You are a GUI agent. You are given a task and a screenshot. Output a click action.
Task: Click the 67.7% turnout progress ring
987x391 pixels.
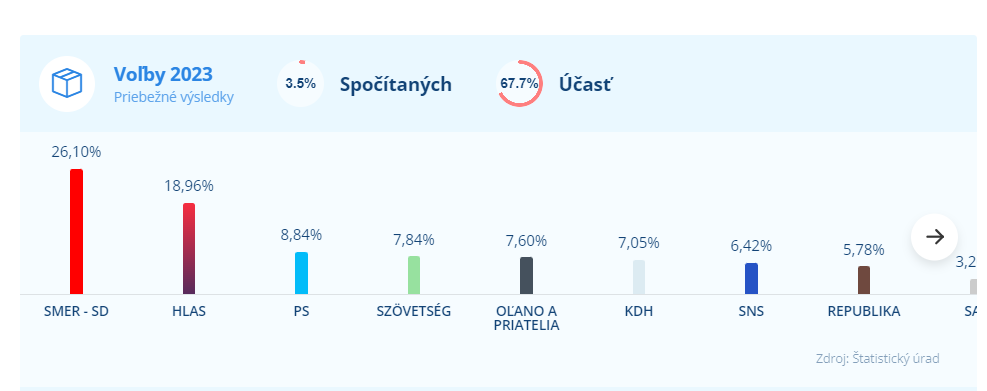coord(519,83)
